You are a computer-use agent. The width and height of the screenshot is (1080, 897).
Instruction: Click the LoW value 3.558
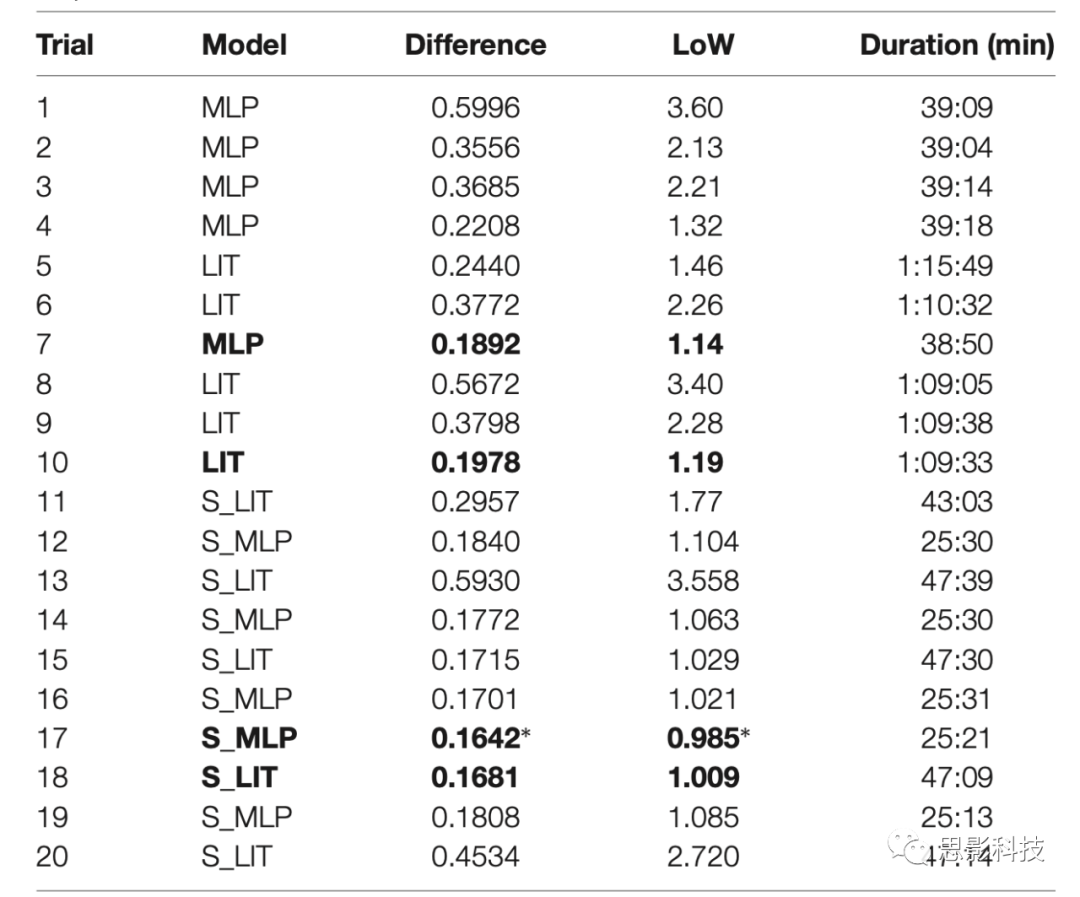click(x=703, y=580)
